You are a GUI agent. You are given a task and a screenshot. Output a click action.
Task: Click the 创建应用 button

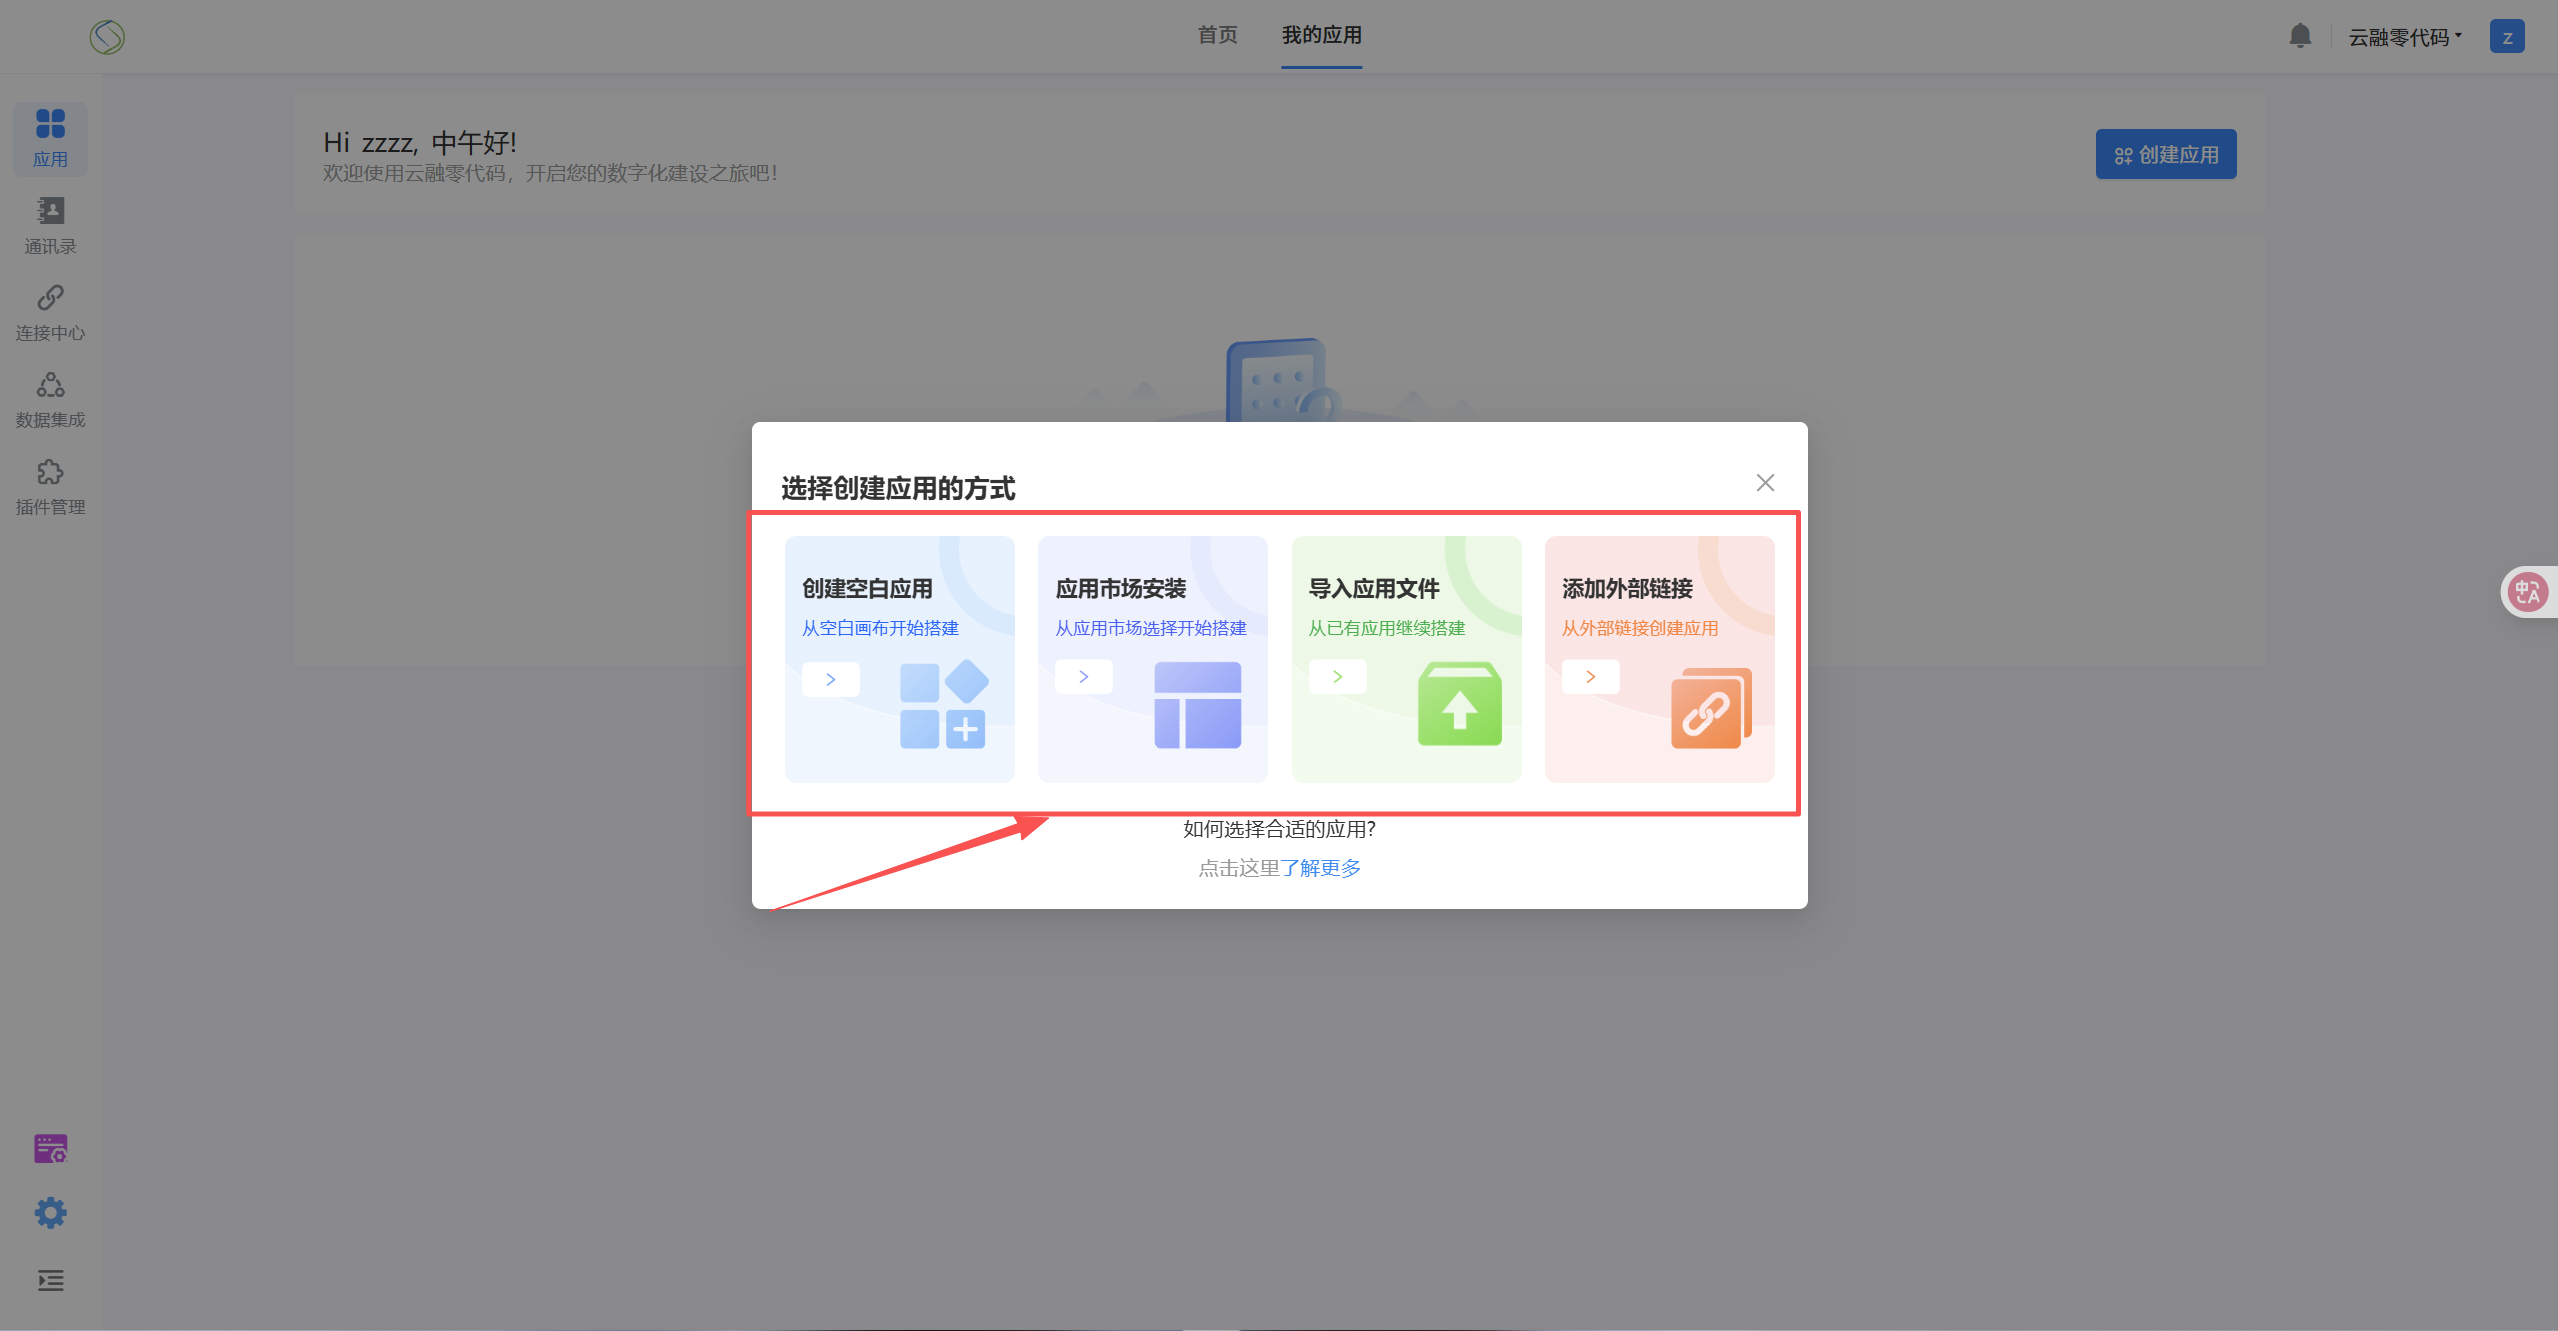[x=2165, y=155]
